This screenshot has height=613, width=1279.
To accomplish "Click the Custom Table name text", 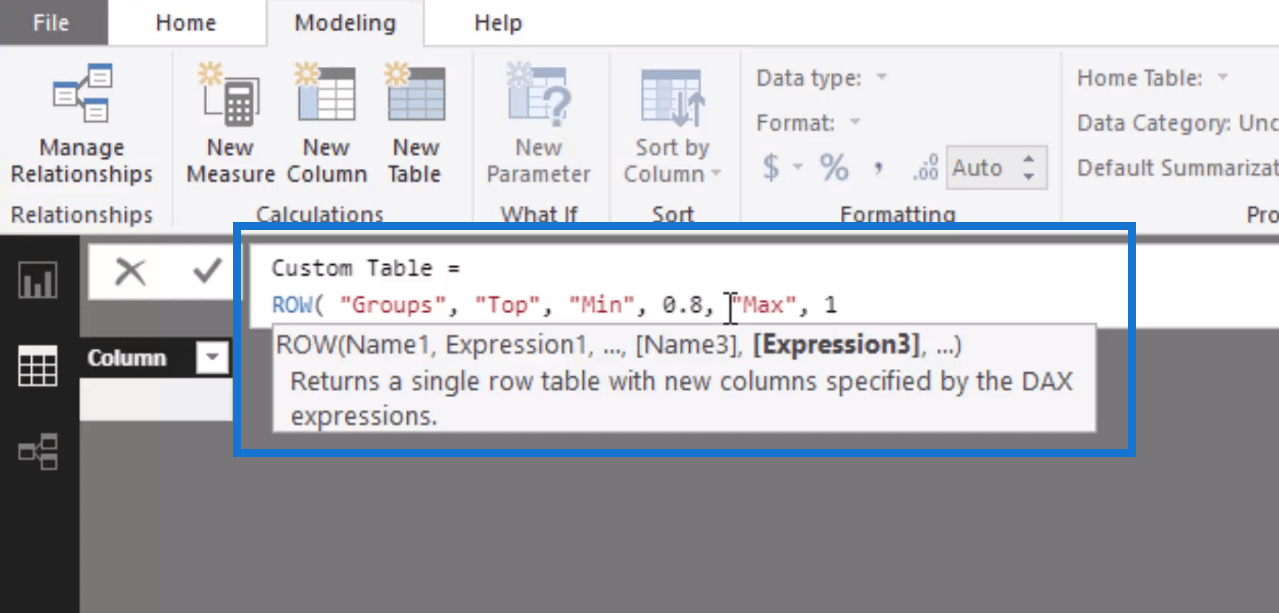I will (x=352, y=268).
